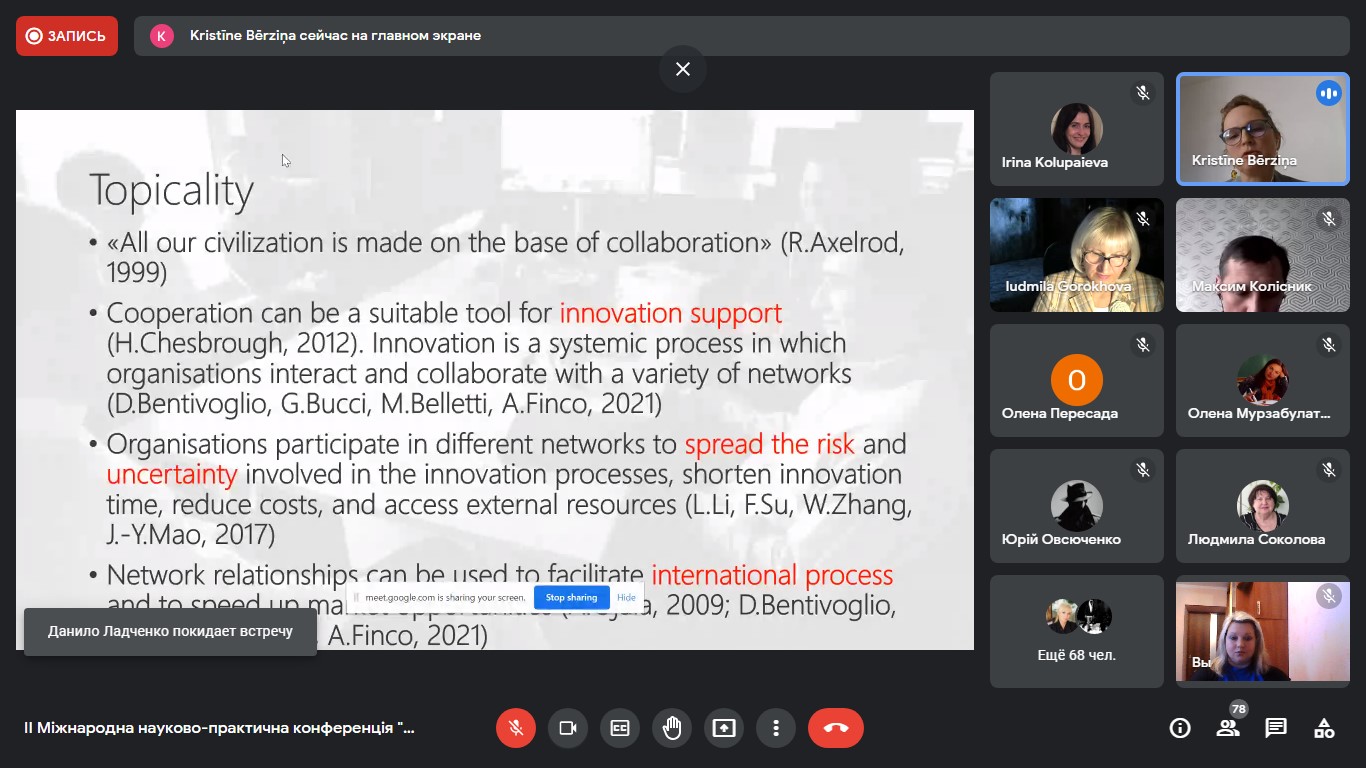
Task: Click the red ЗАПИСЬ recording indicator
Action: [x=67, y=36]
